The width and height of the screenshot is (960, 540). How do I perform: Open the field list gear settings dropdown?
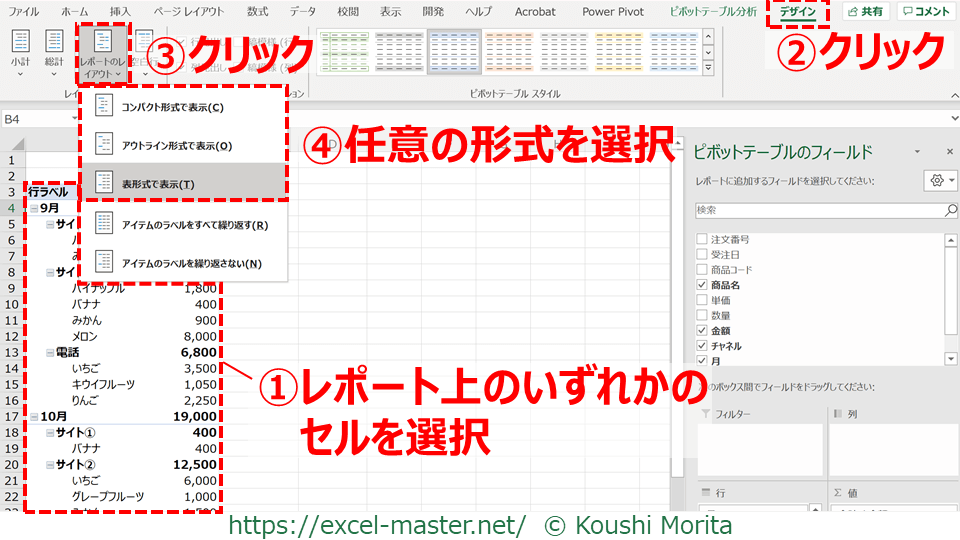pos(941,180)
